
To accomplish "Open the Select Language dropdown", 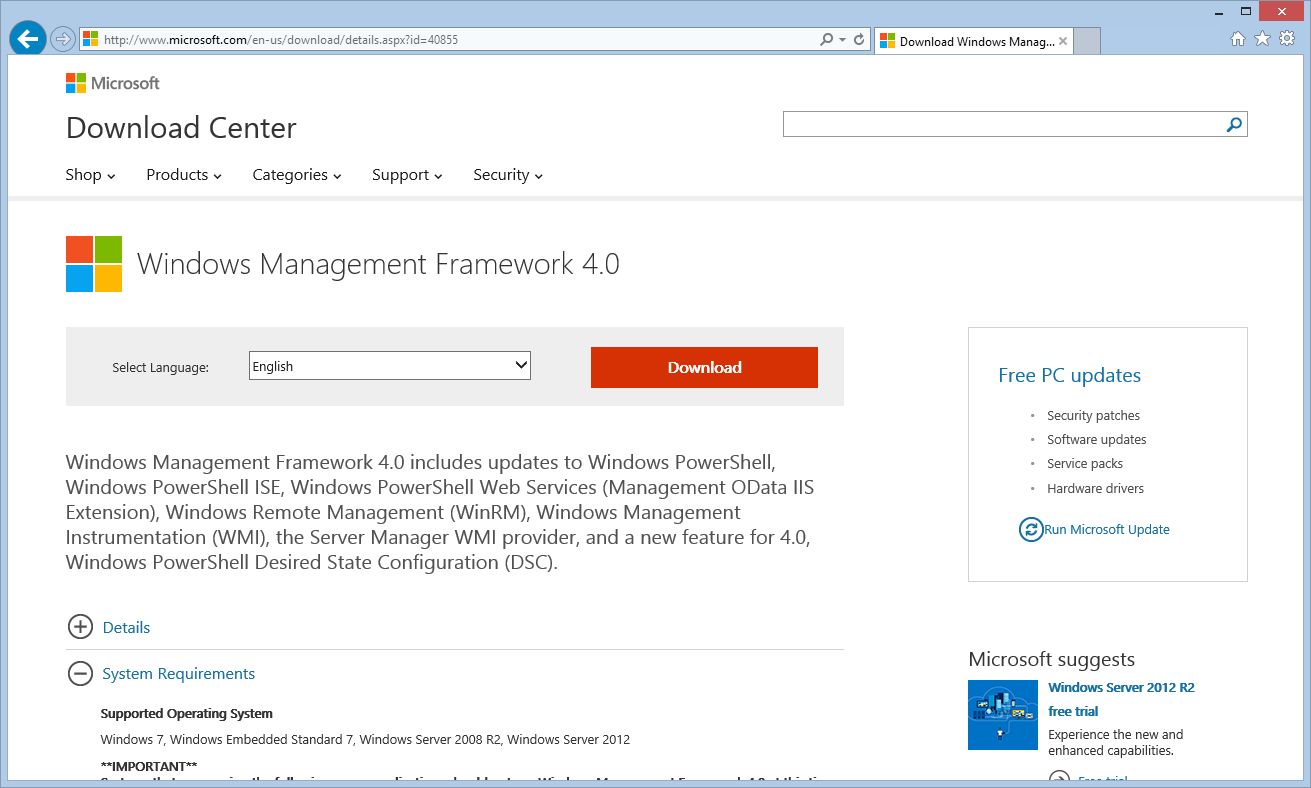I will pos(390,366).
